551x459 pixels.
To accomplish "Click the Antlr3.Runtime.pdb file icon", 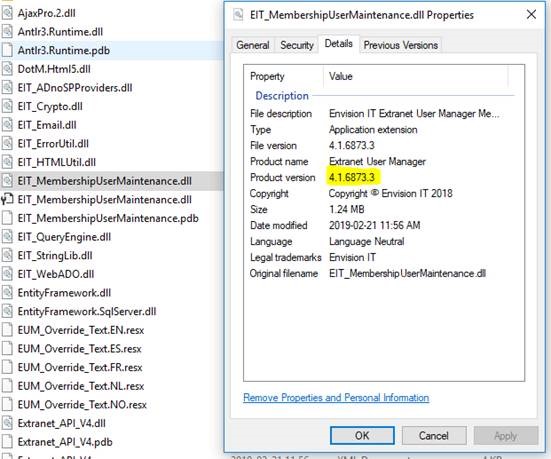I will click(7, 50).
